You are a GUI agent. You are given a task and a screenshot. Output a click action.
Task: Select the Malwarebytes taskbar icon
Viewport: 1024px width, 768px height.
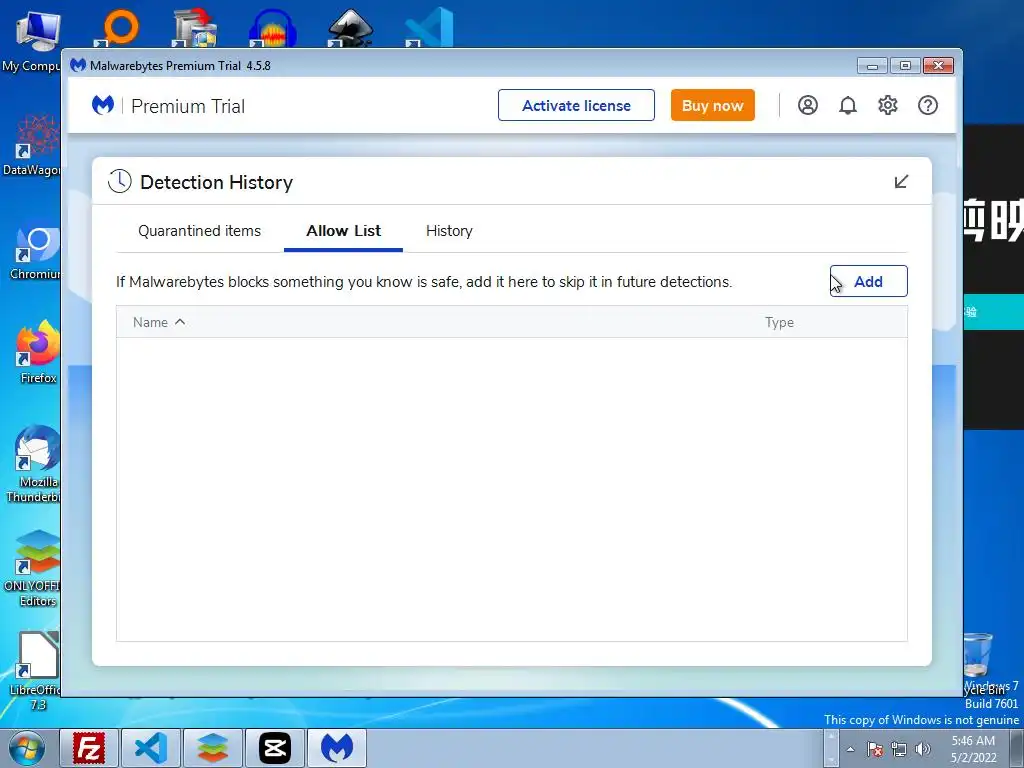click(337, 748)
